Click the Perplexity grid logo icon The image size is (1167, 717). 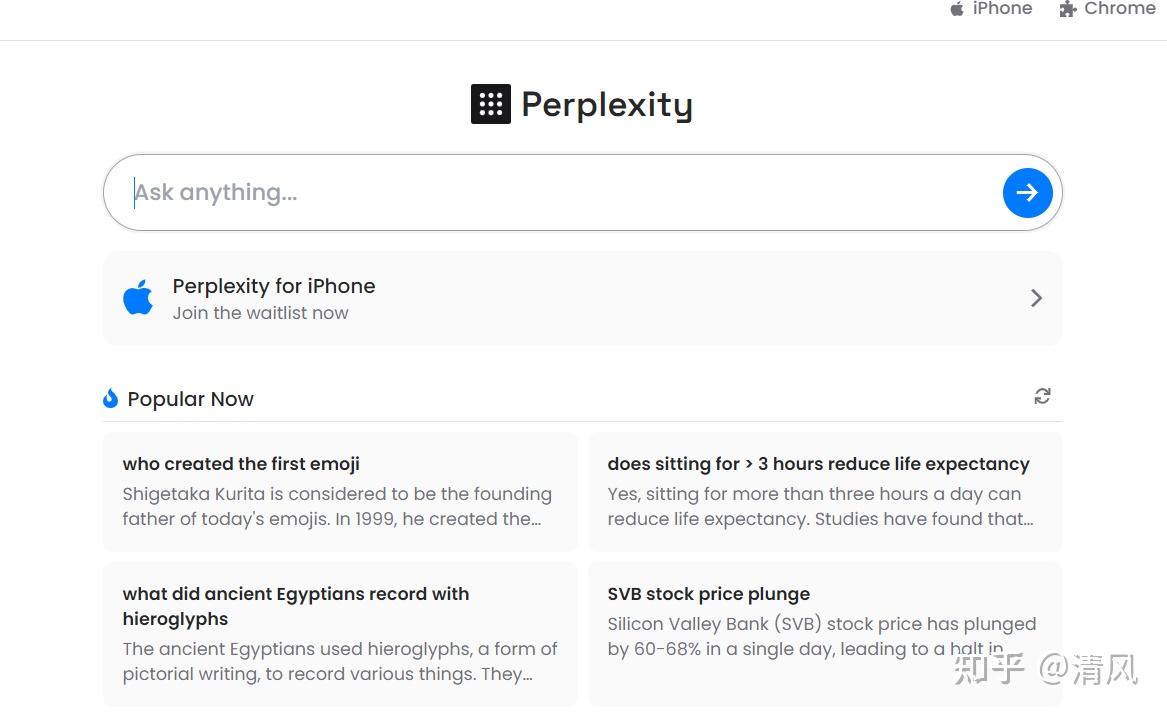point(490,104)
